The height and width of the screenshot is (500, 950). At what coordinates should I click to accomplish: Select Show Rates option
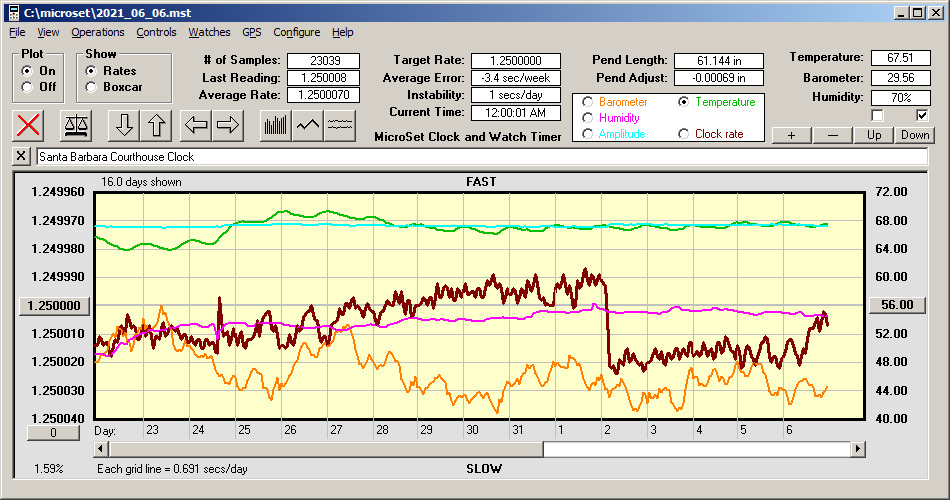point(91,71)
